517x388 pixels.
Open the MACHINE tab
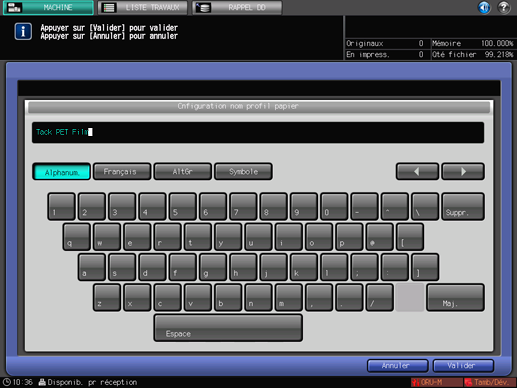pos(48,7)
